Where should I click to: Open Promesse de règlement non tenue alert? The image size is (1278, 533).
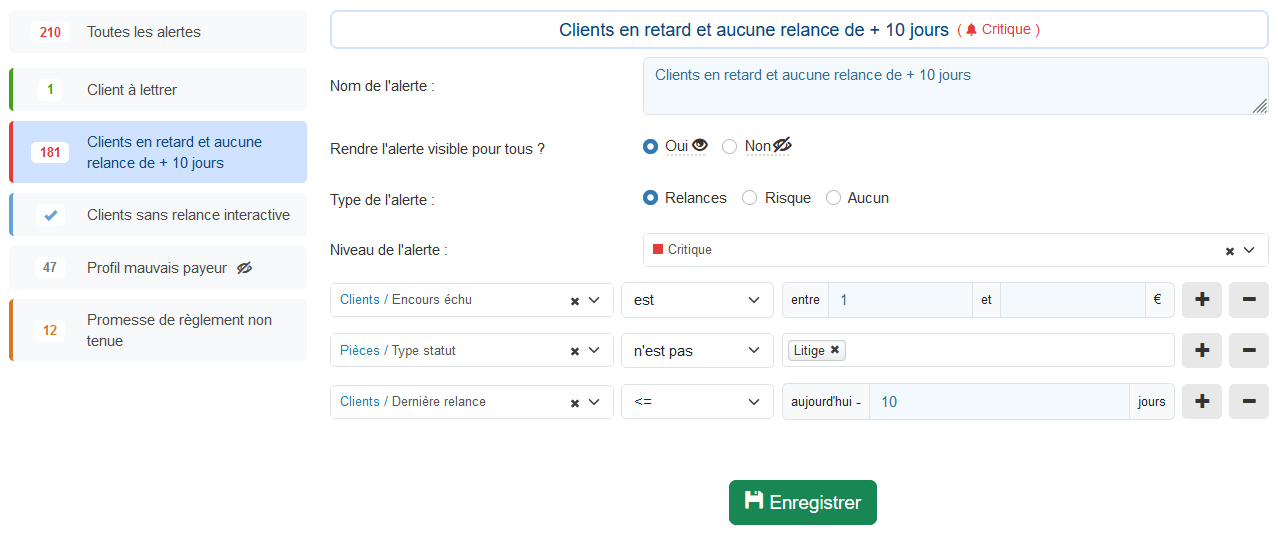(158, 330)
